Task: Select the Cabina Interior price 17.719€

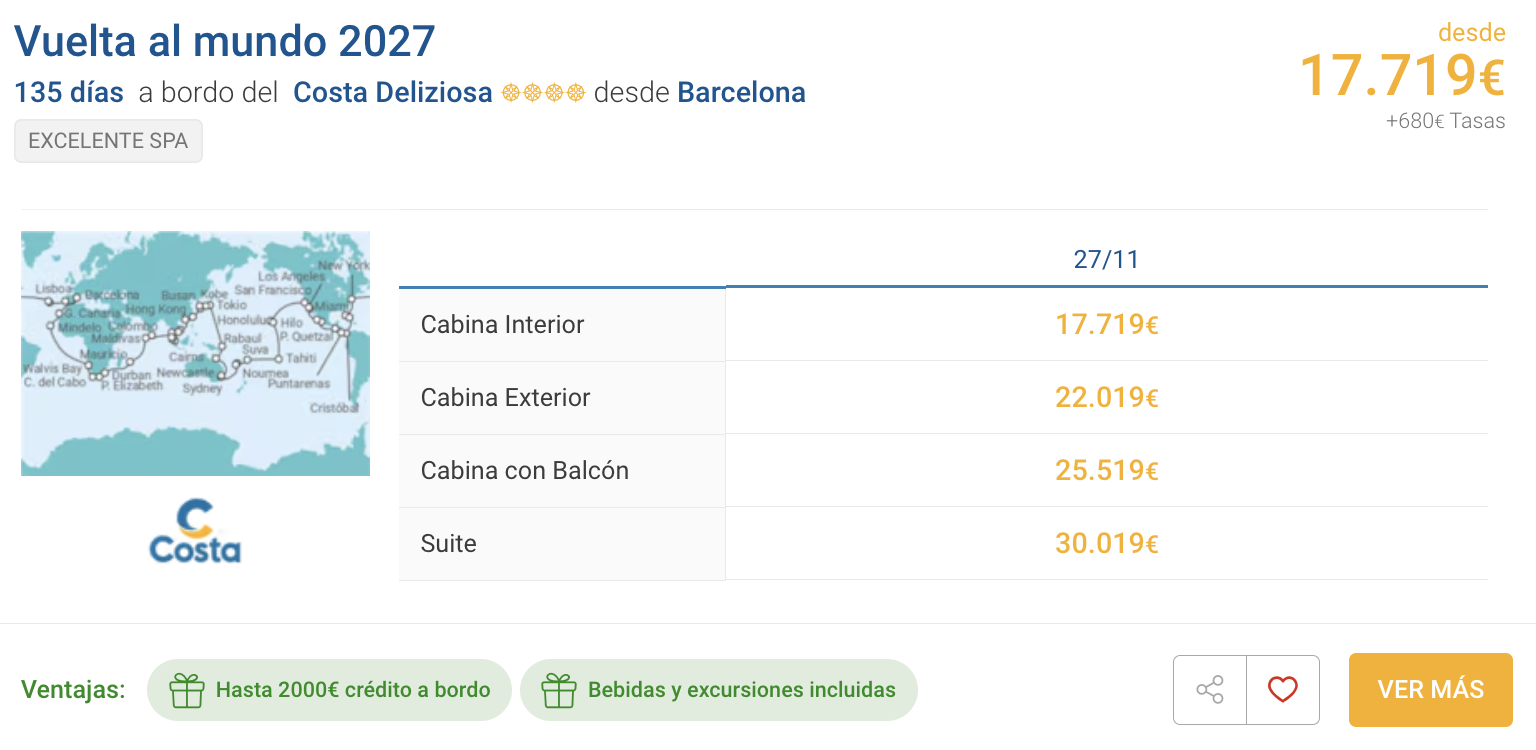Action: tap(1107, 324)
